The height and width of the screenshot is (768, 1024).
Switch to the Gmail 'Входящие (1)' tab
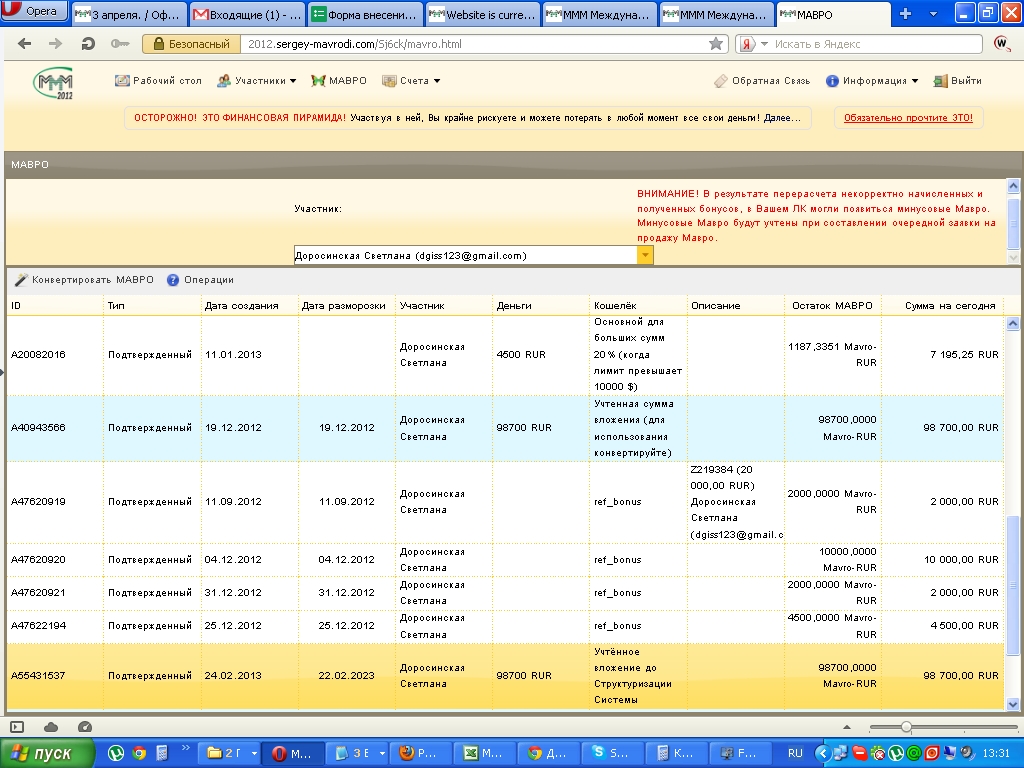tap(248, 14)
